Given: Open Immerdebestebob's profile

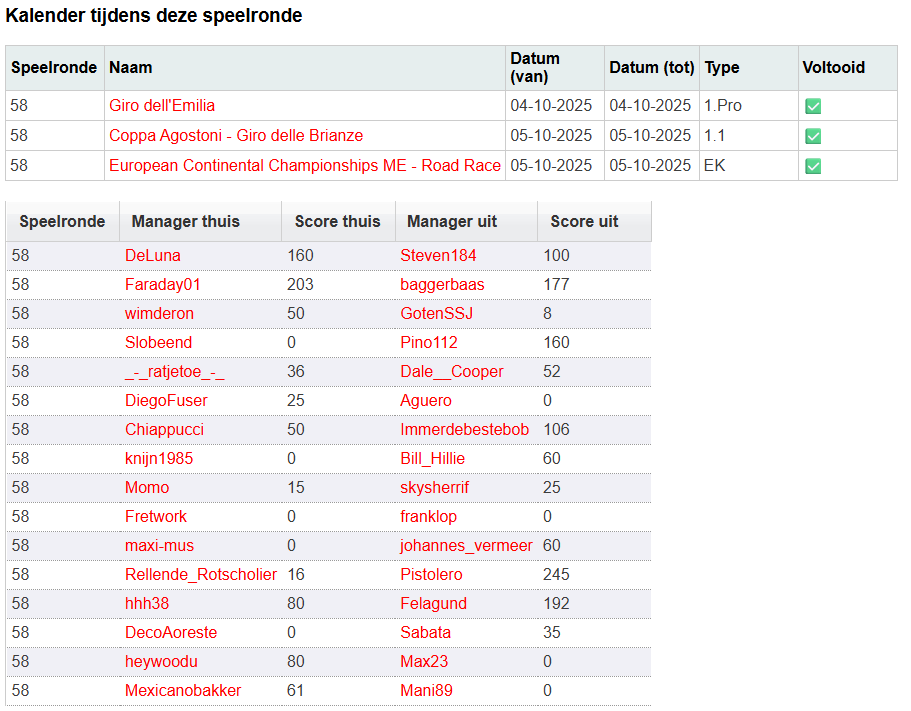Looking at the screenshot, I should [464, 430].
